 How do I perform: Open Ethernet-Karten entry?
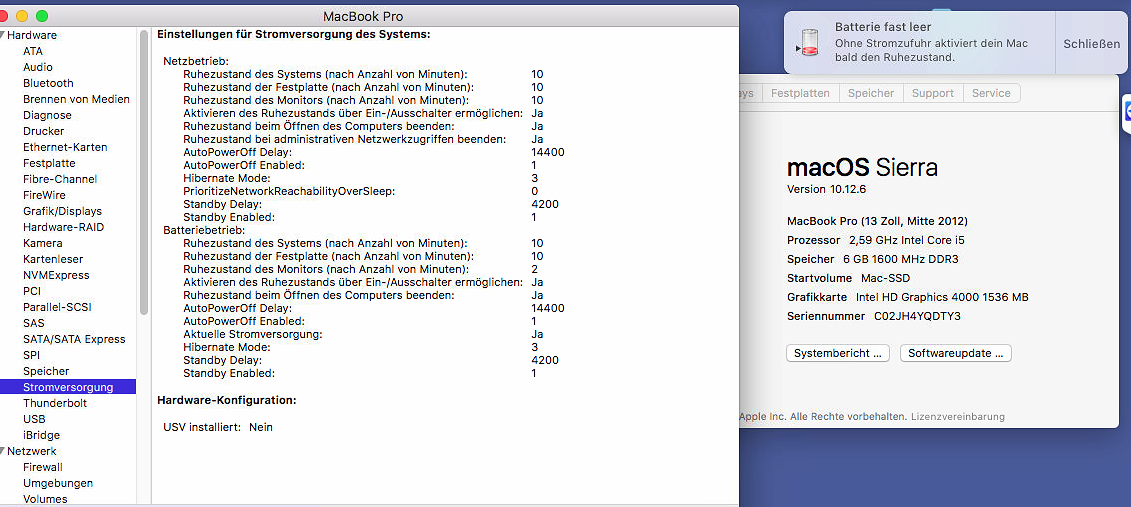(x=65, y=147)
